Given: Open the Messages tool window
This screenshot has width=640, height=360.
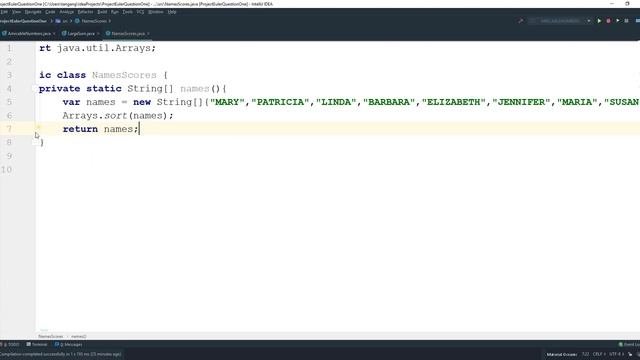Looking at the screenshot, I should tap(69, 344).
